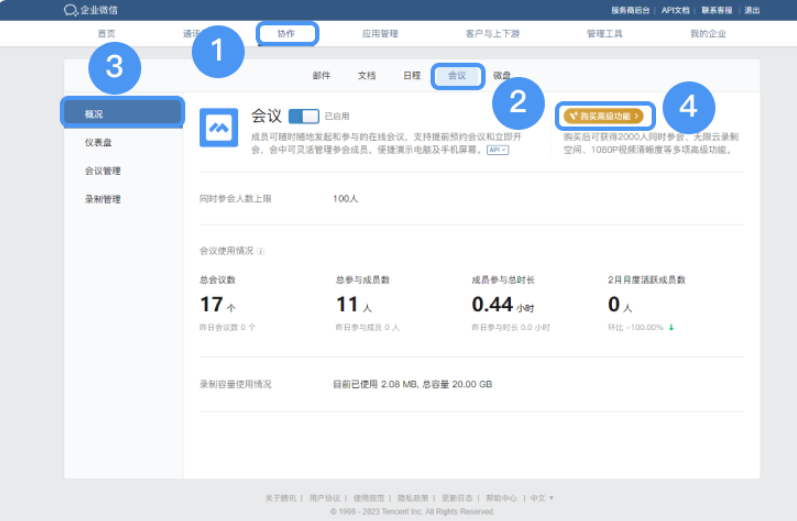This screenshot has height=521, width=797.
Task: Open the 帮助中心 footer link
Action: point(501,497)
